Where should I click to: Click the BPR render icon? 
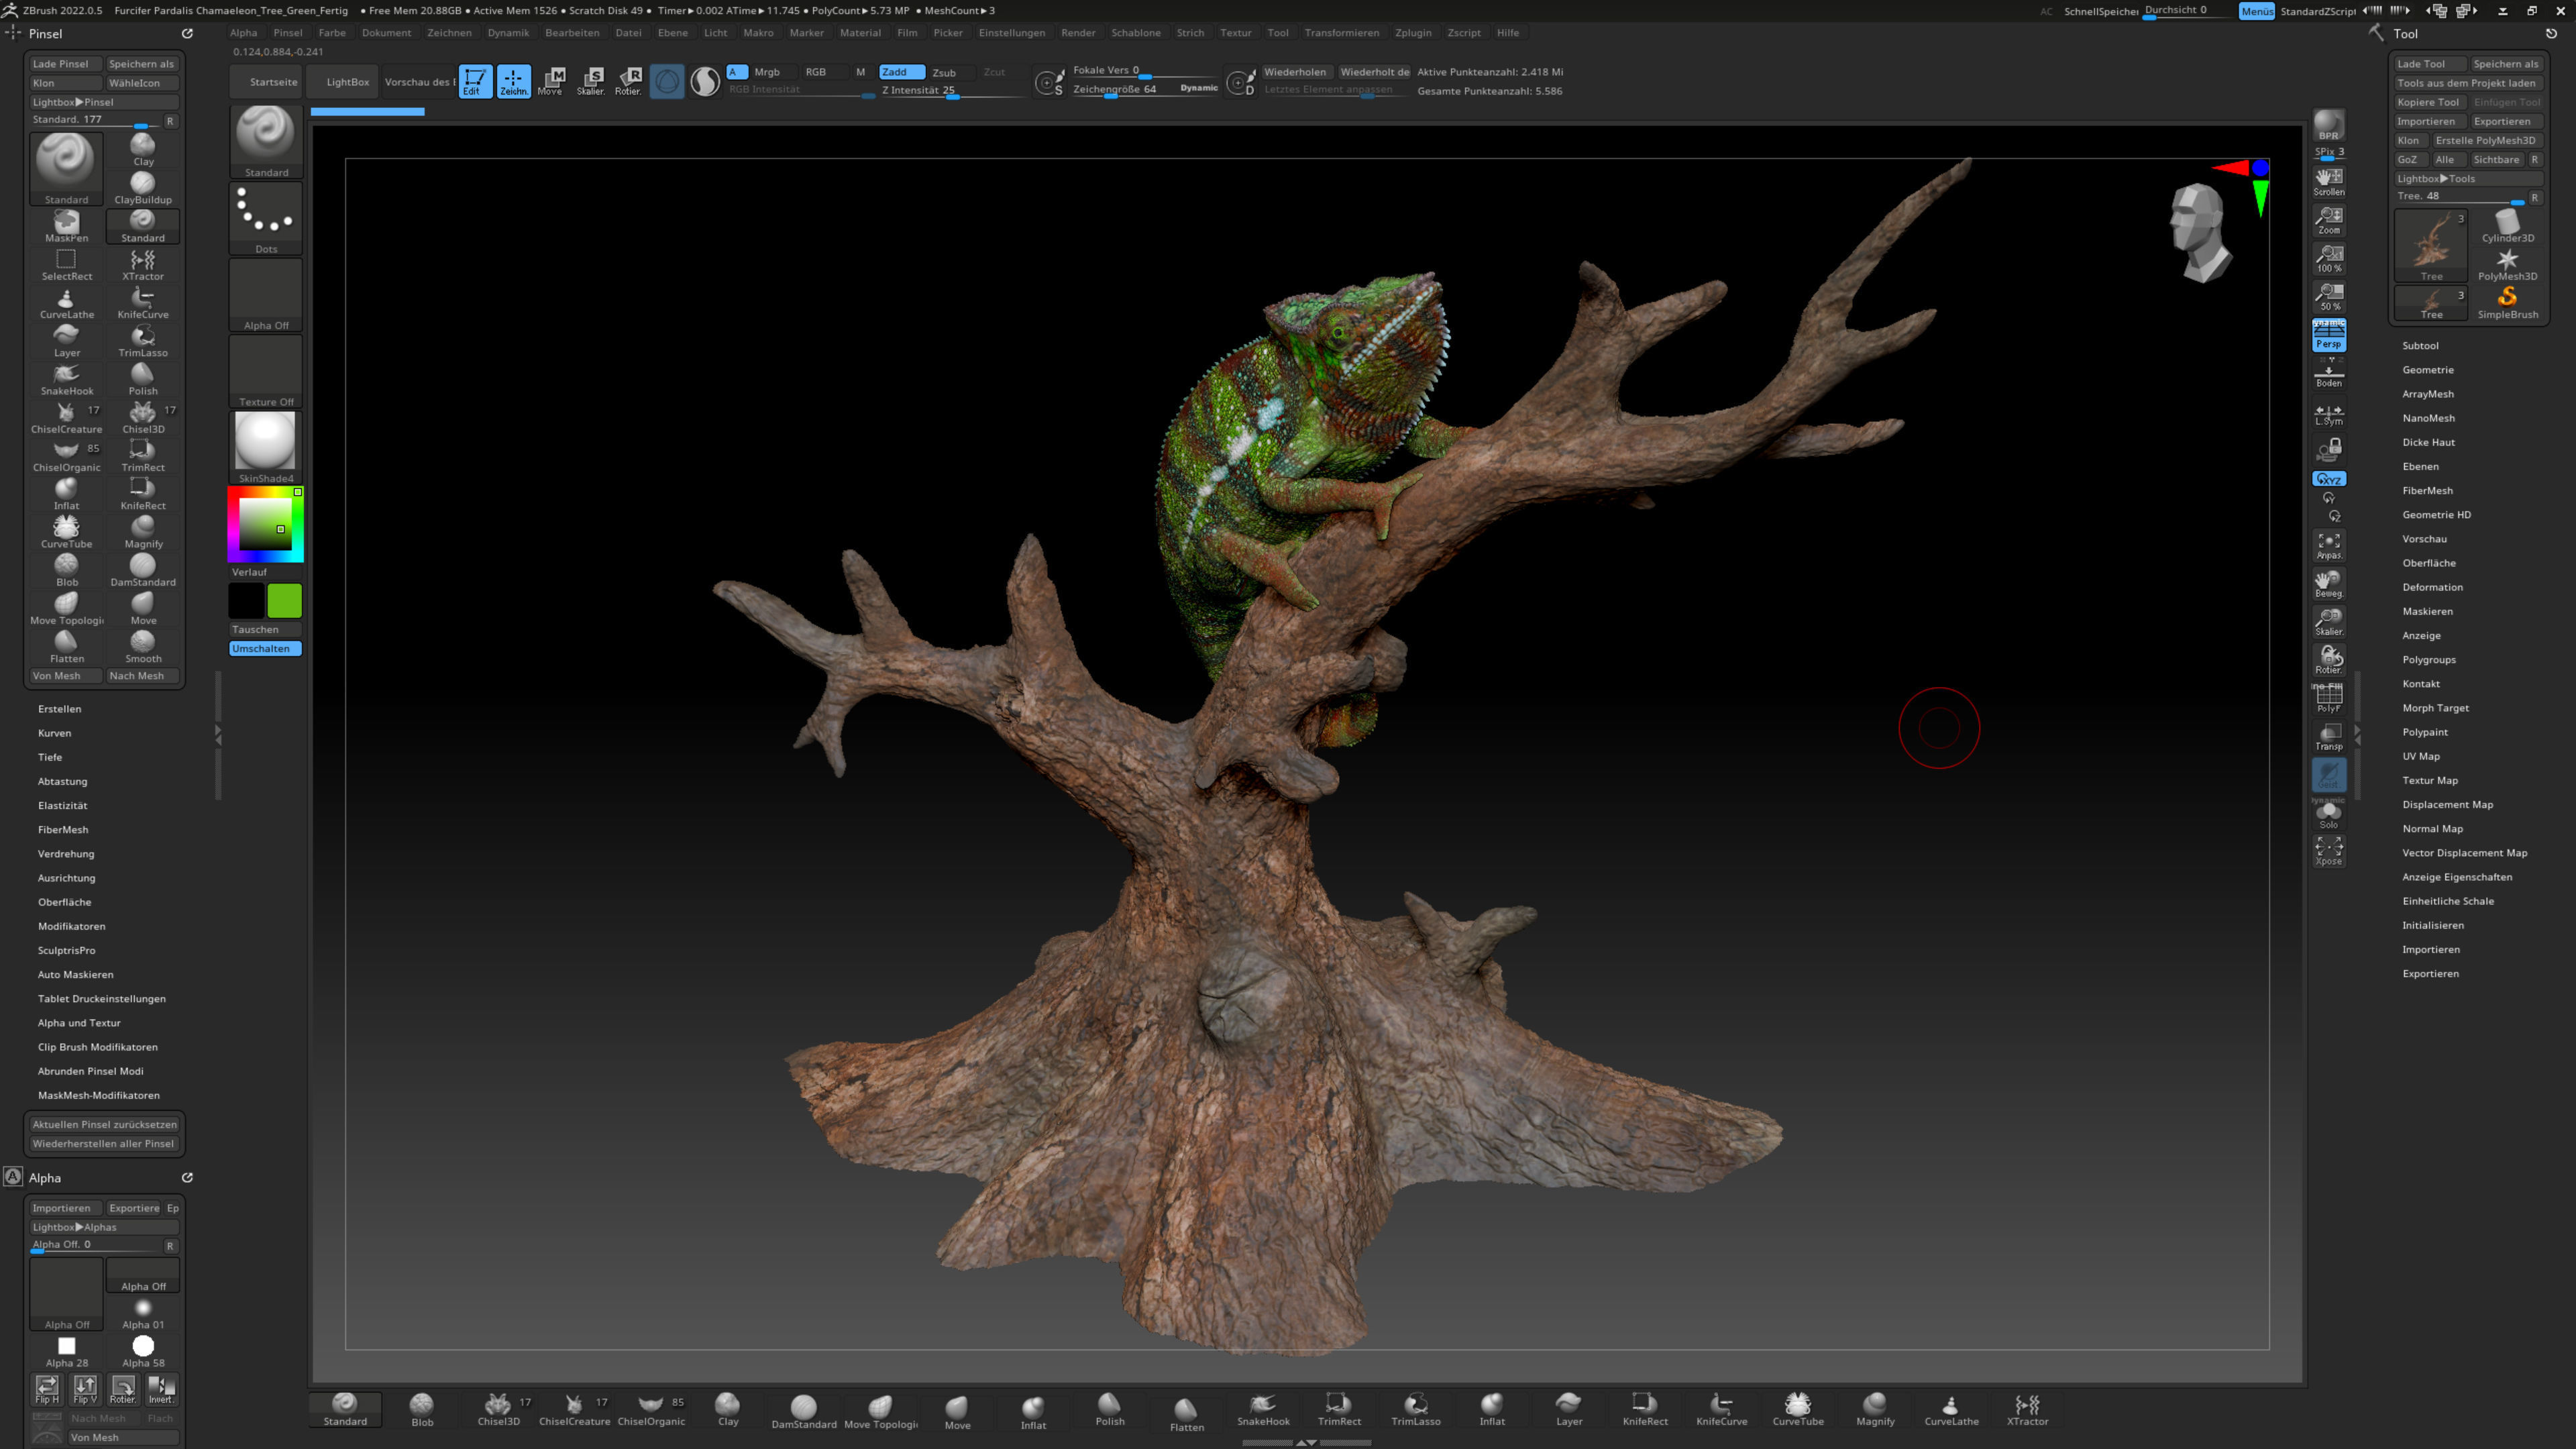2329,125
